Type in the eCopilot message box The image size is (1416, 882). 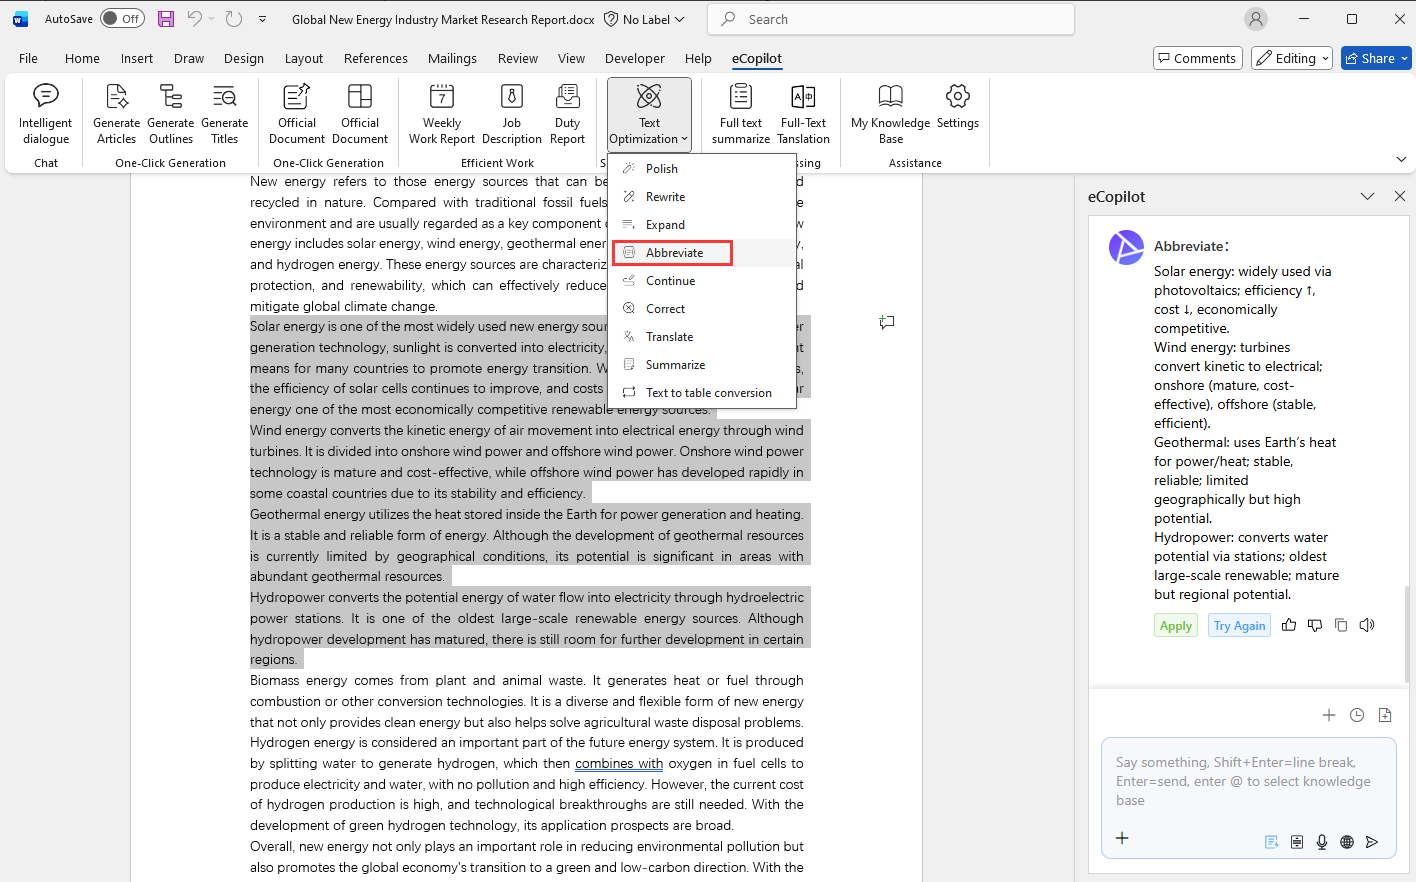coord(1247,781)
